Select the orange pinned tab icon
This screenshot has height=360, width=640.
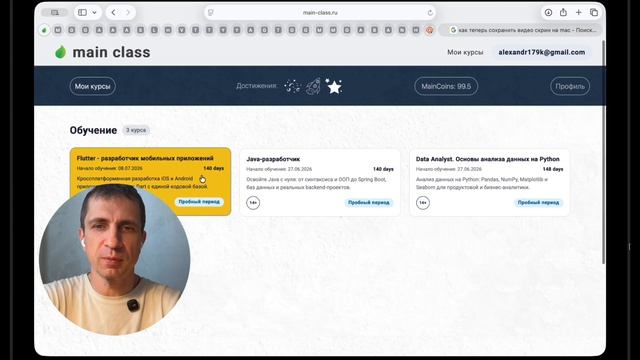429,30
